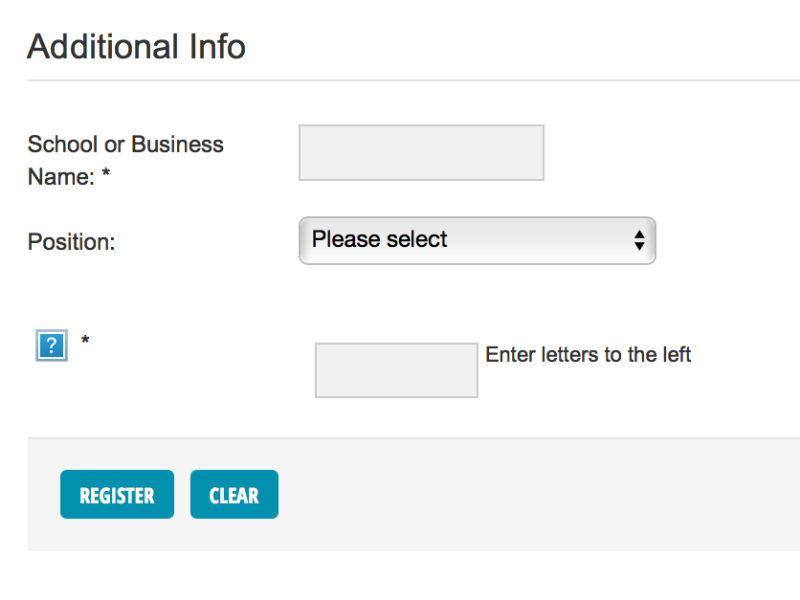Click the broken captcha image question-mark icon
Viewport: 800px width, 600px height.
52,345
